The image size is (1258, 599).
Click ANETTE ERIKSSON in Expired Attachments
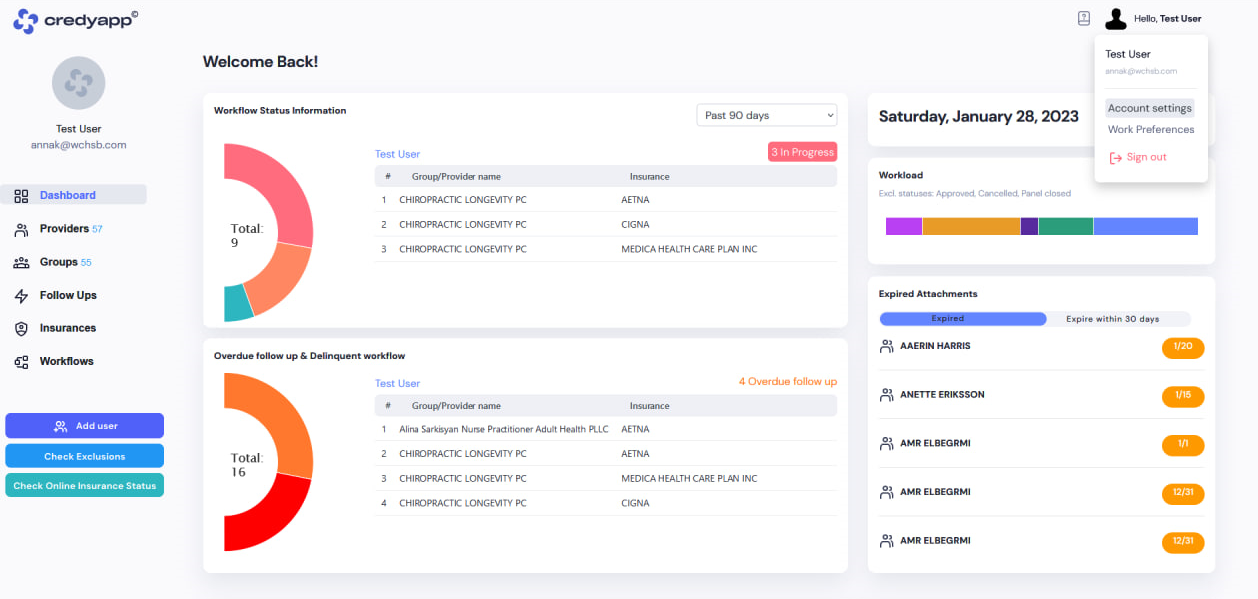[942, 395]
